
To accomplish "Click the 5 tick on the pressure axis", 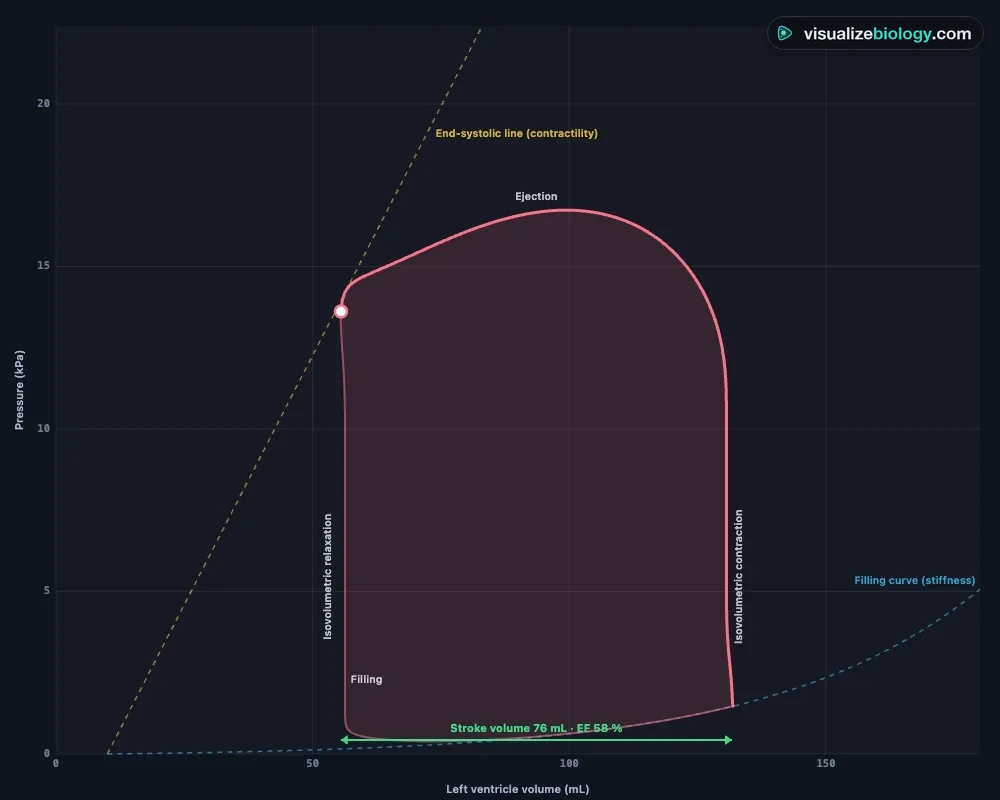I will 47,591.
